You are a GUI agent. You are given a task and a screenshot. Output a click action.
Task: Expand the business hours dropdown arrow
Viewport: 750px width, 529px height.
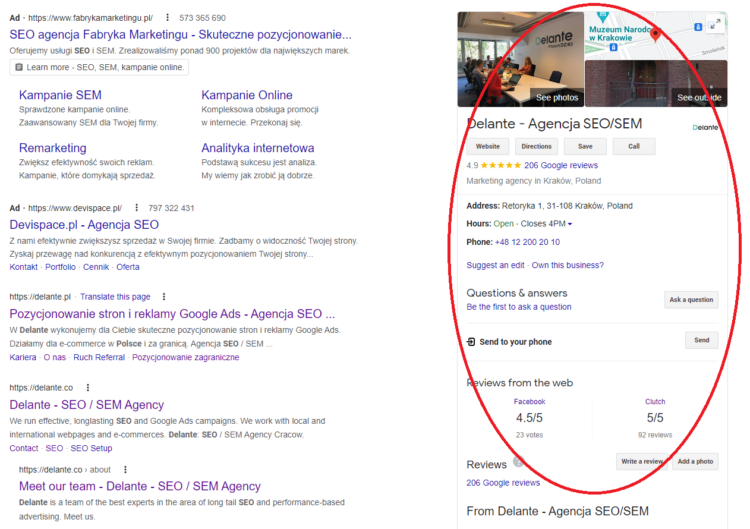tap(570, 224)
